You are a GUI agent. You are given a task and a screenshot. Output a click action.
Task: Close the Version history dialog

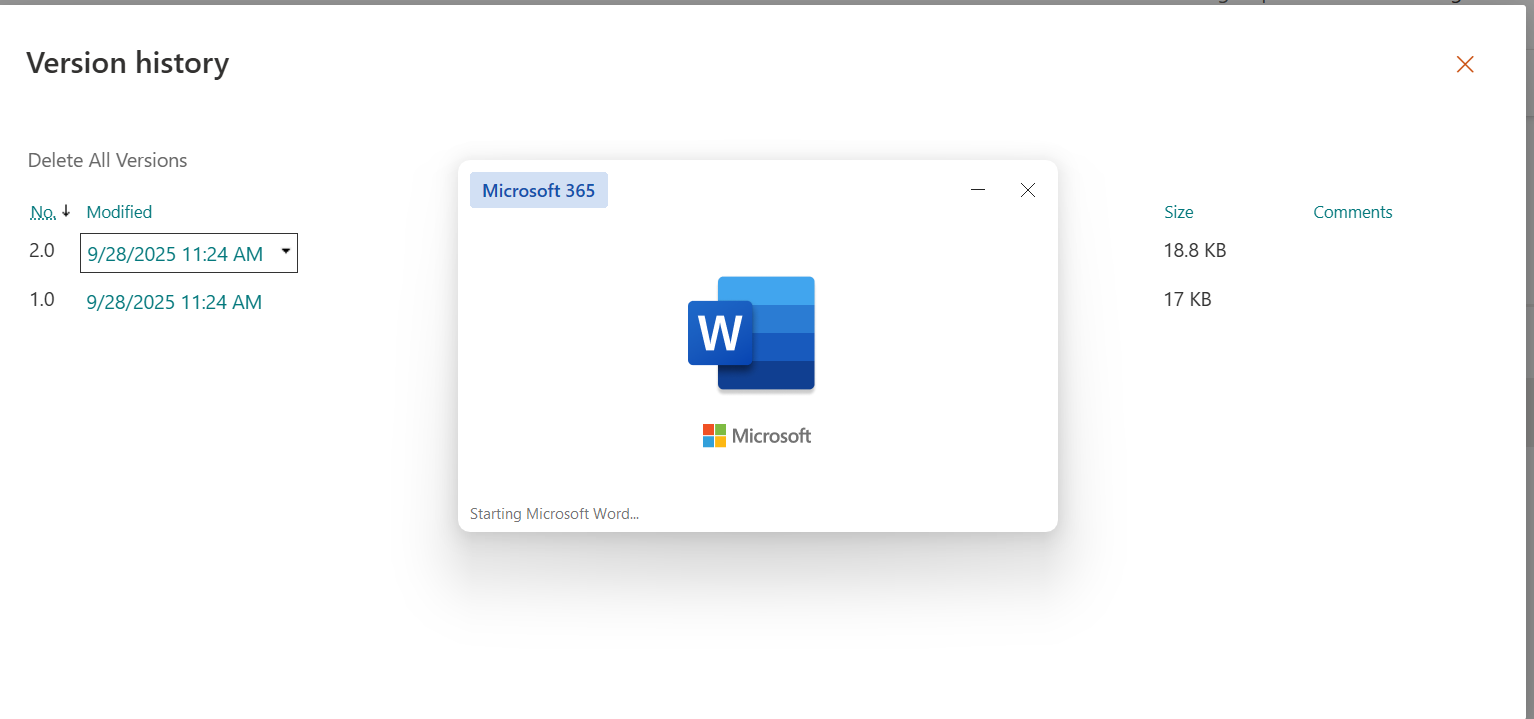(x=1465, y=64)
